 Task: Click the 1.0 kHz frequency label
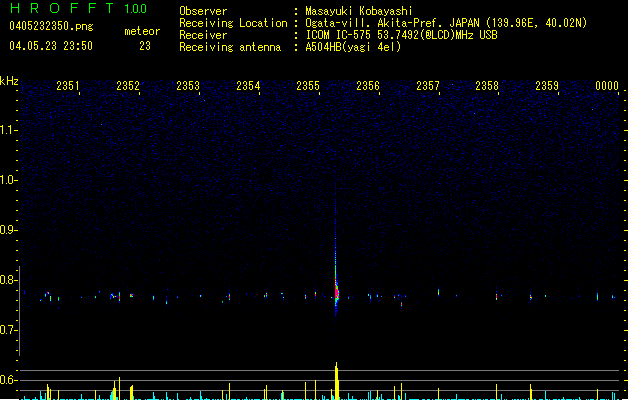pos(9,180)
